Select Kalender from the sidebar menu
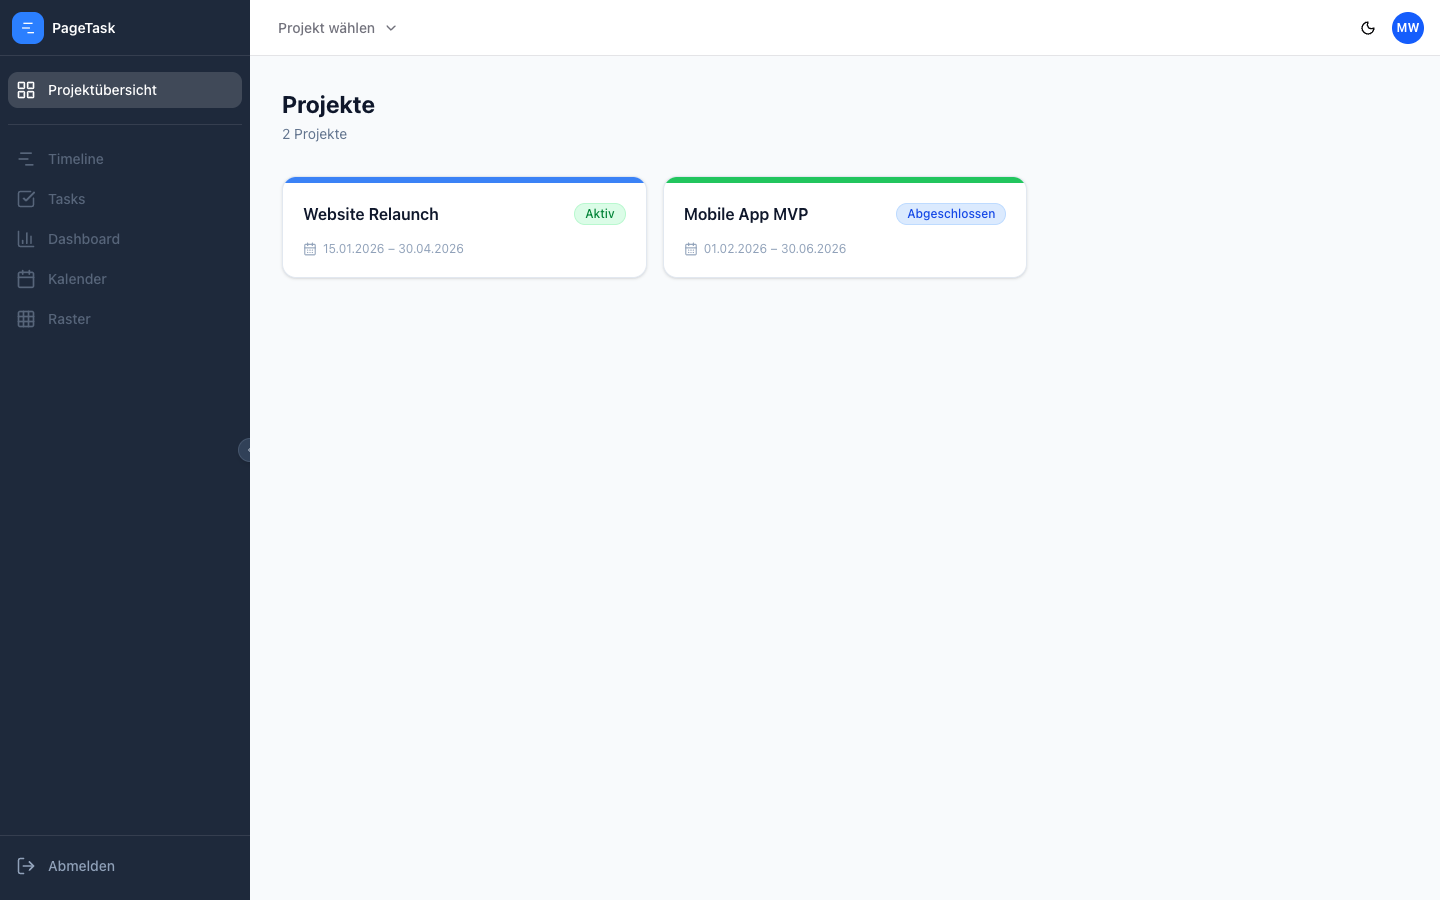The image size is (1440, 900). (77, 279)
